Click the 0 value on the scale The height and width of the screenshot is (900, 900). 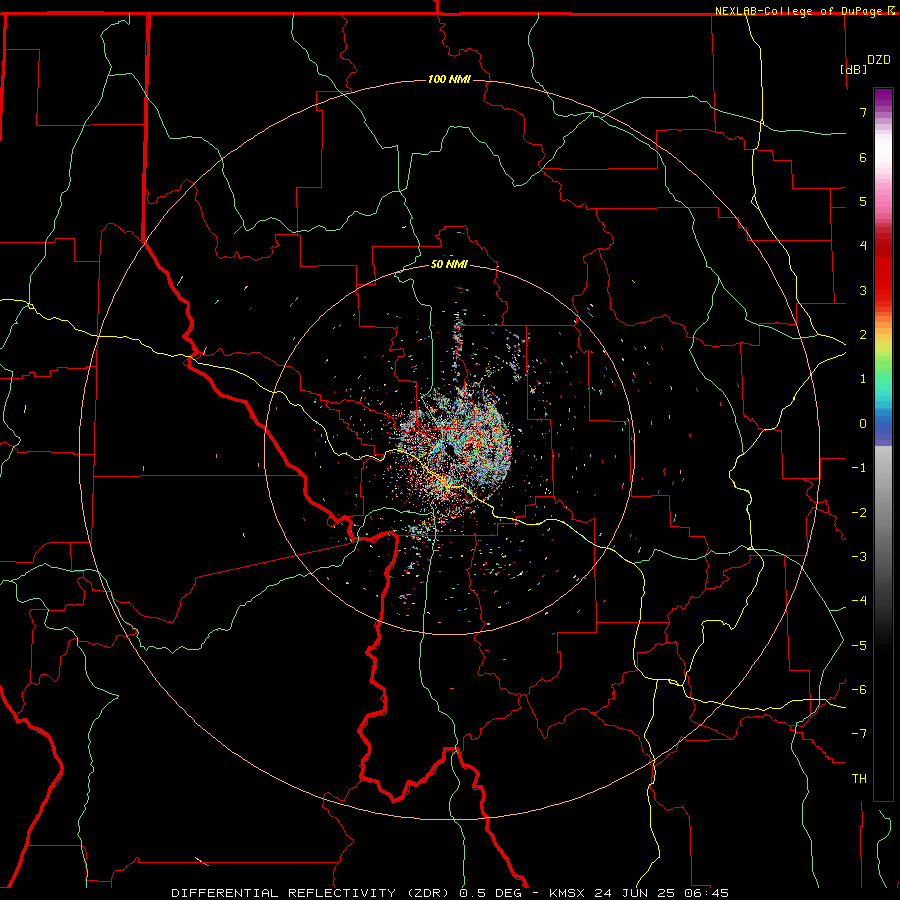coord(863,424)
